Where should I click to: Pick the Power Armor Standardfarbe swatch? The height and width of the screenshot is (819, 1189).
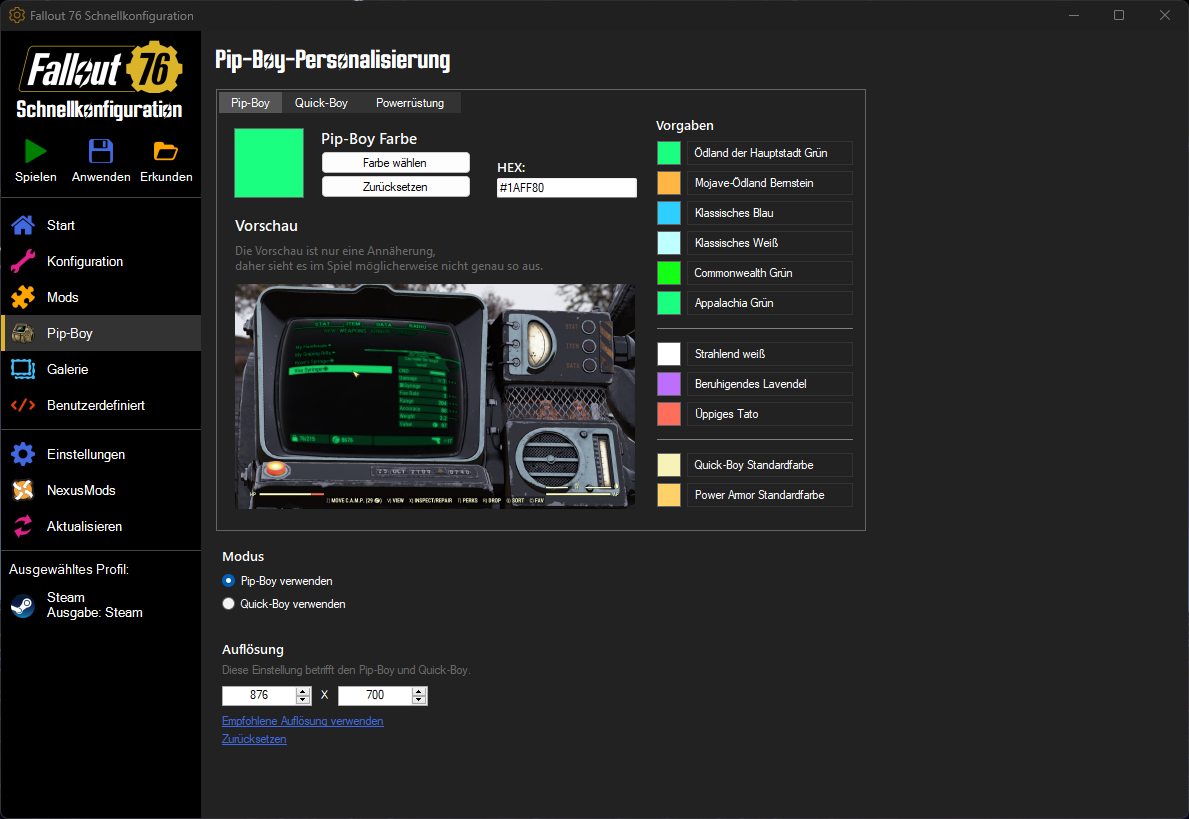669,495
